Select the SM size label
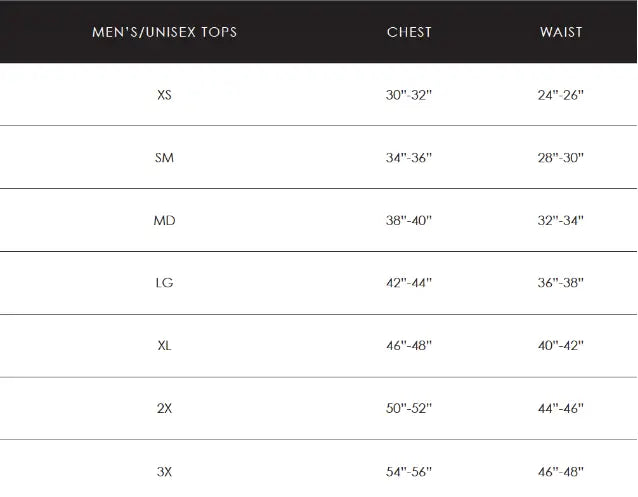 [165, 158]
